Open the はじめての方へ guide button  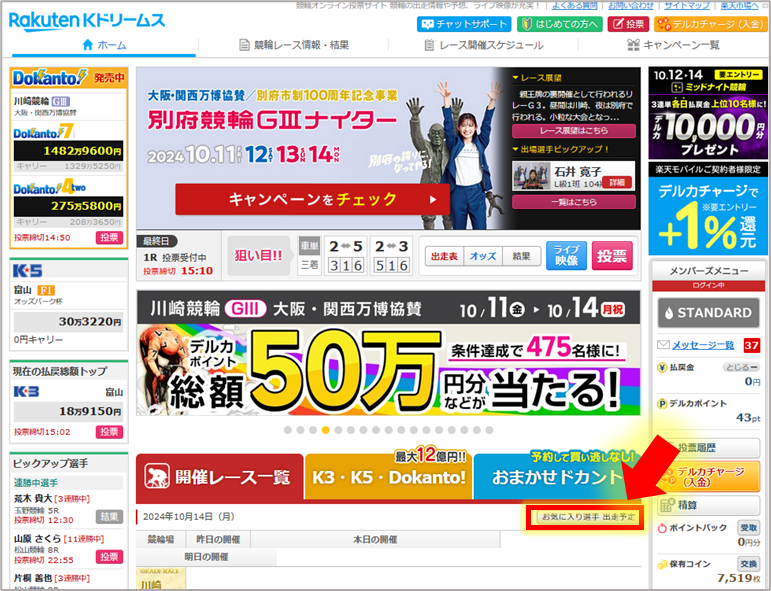[x=560, y=24]
